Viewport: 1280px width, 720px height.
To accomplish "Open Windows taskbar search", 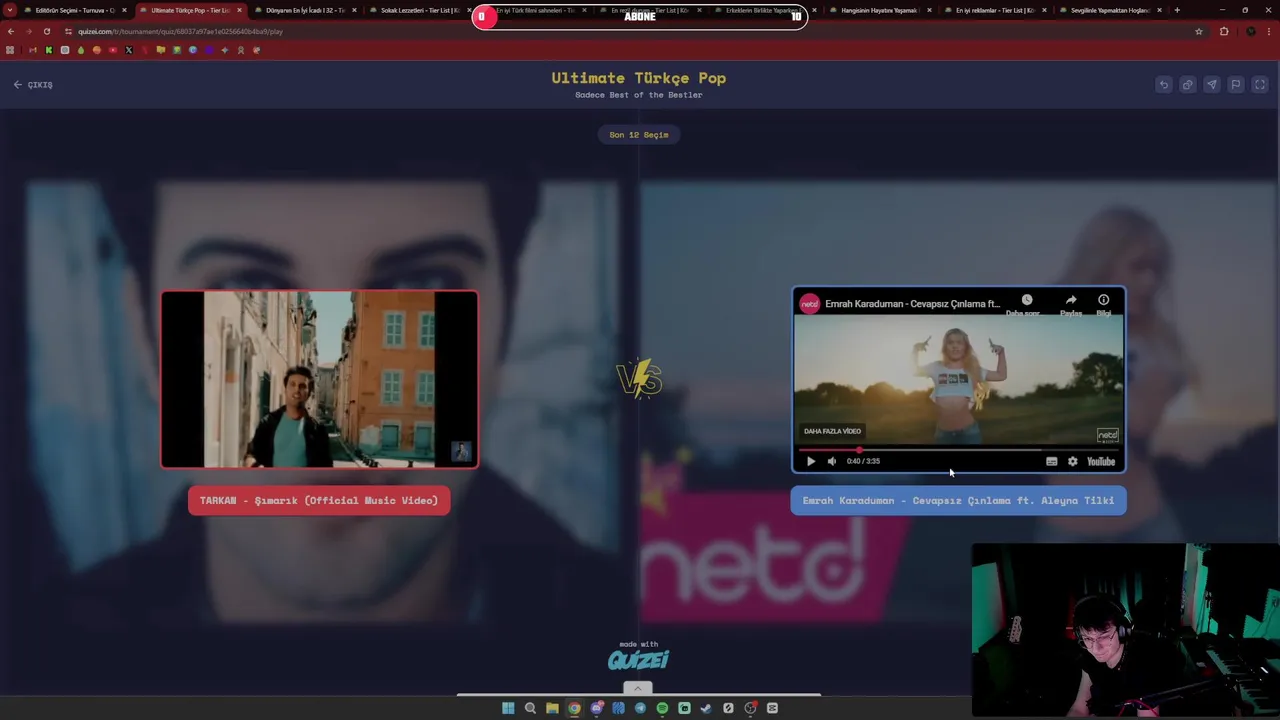I will click(530, 708).
